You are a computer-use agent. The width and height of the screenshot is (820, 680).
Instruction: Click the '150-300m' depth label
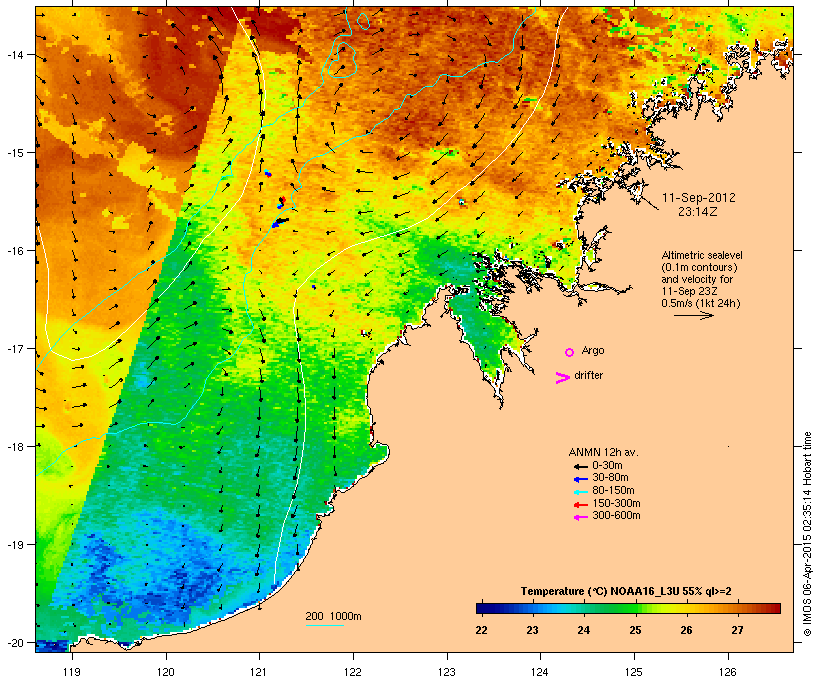616,503
